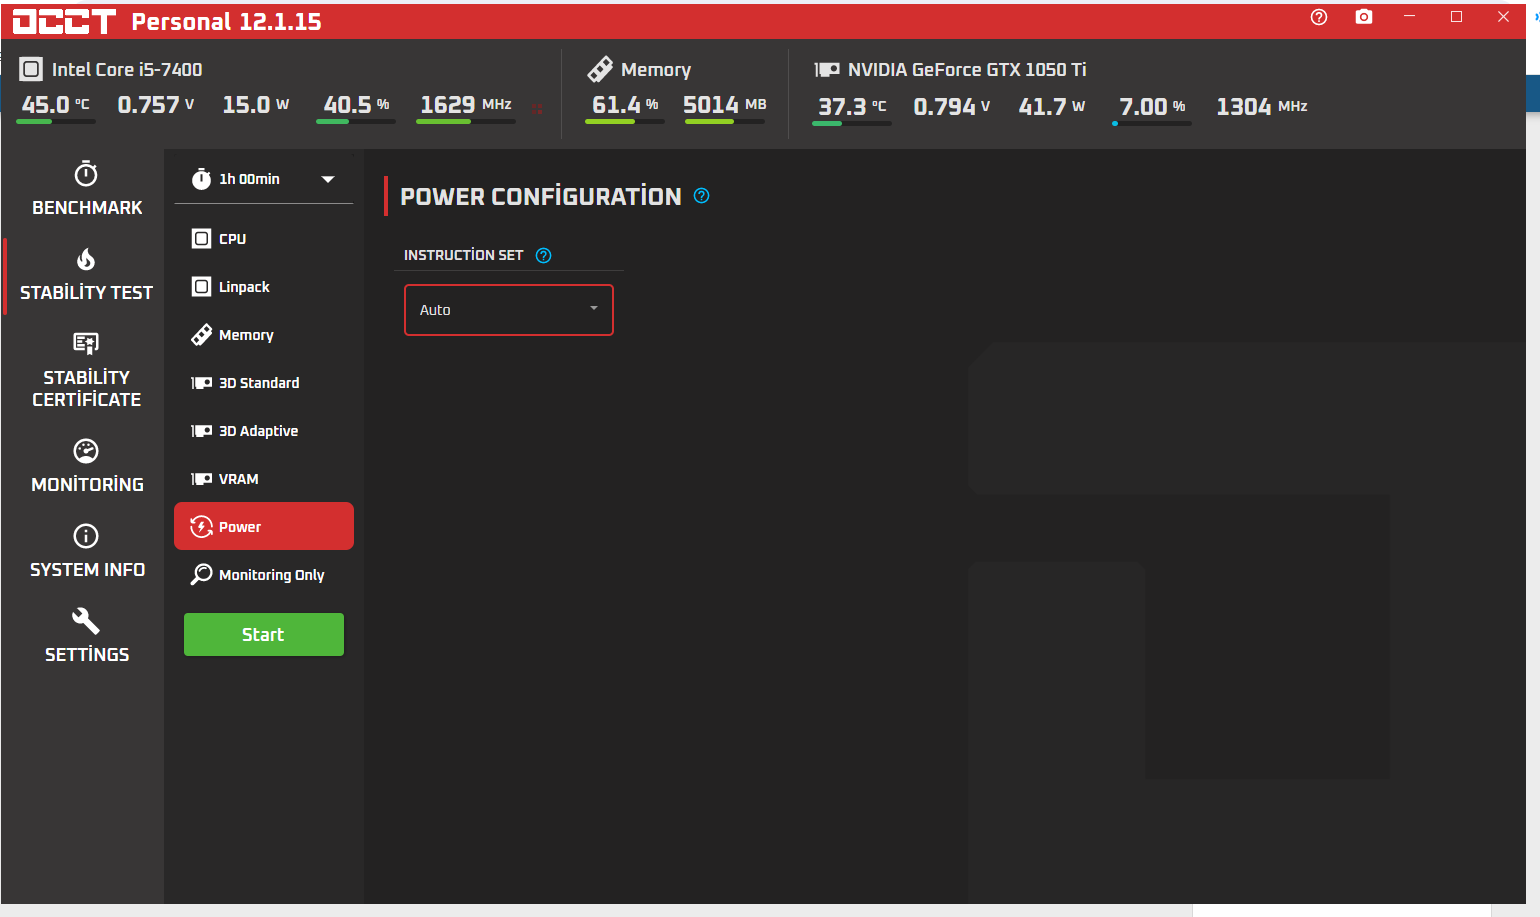Viewport: 1540px width, 917px height.
Task: Select the CPU test
Action: point(264,239)
